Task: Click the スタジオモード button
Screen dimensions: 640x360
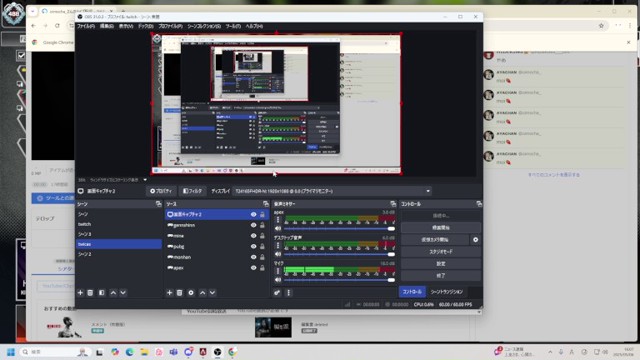Action: point(441,252)
